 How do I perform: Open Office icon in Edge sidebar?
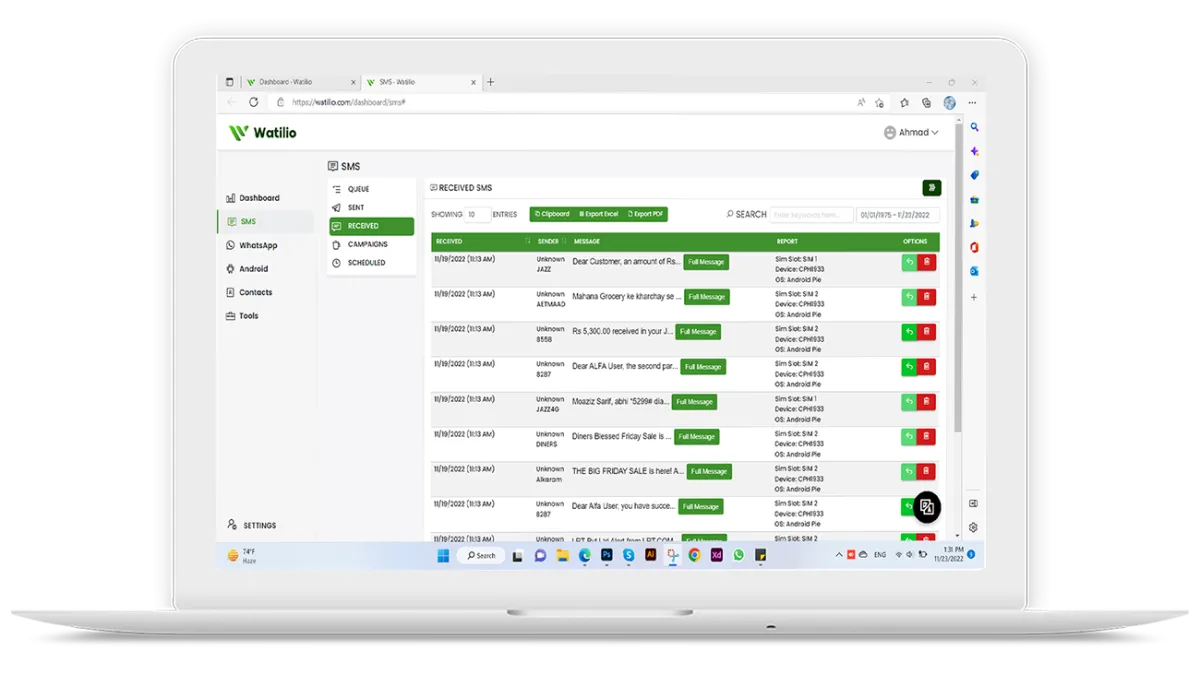coord(974,247)
